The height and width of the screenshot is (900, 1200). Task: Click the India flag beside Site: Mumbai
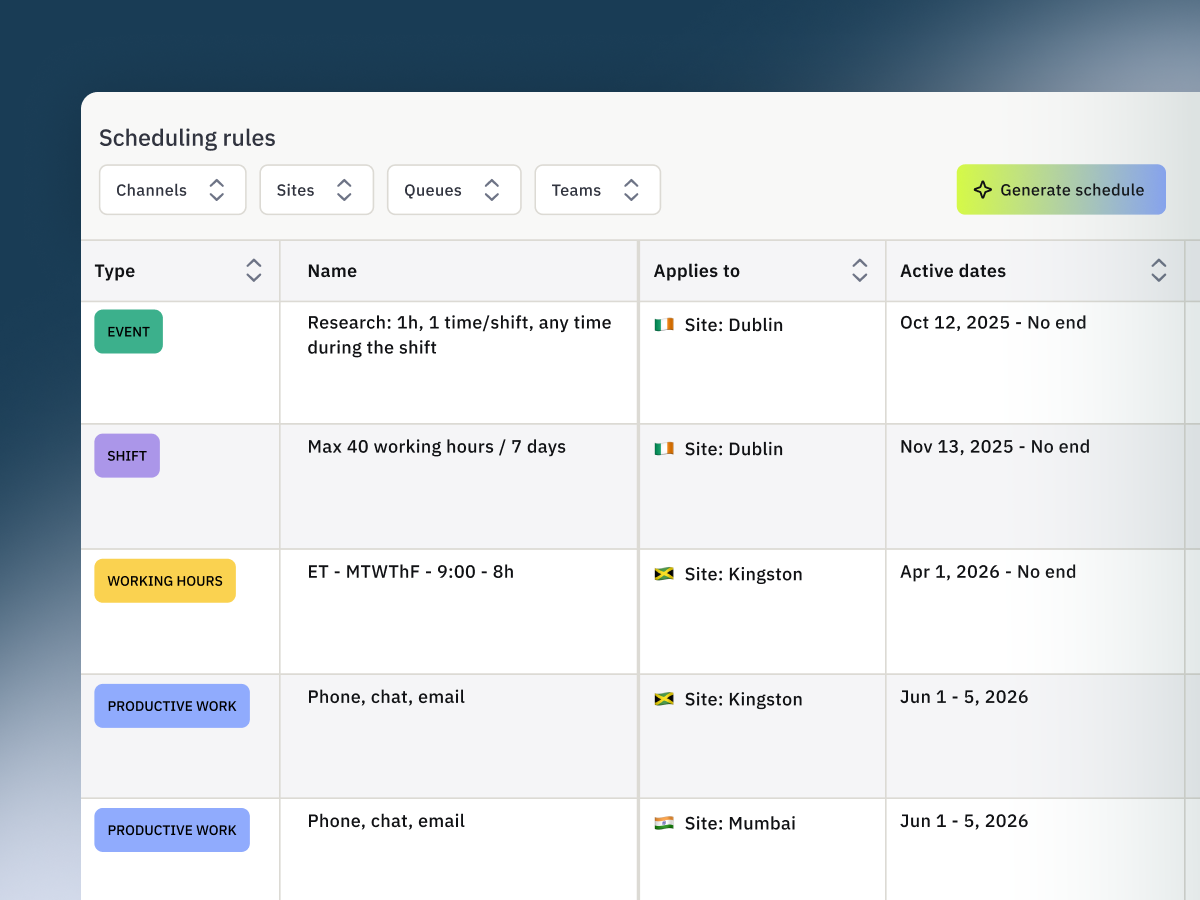[x=664, y=822]
